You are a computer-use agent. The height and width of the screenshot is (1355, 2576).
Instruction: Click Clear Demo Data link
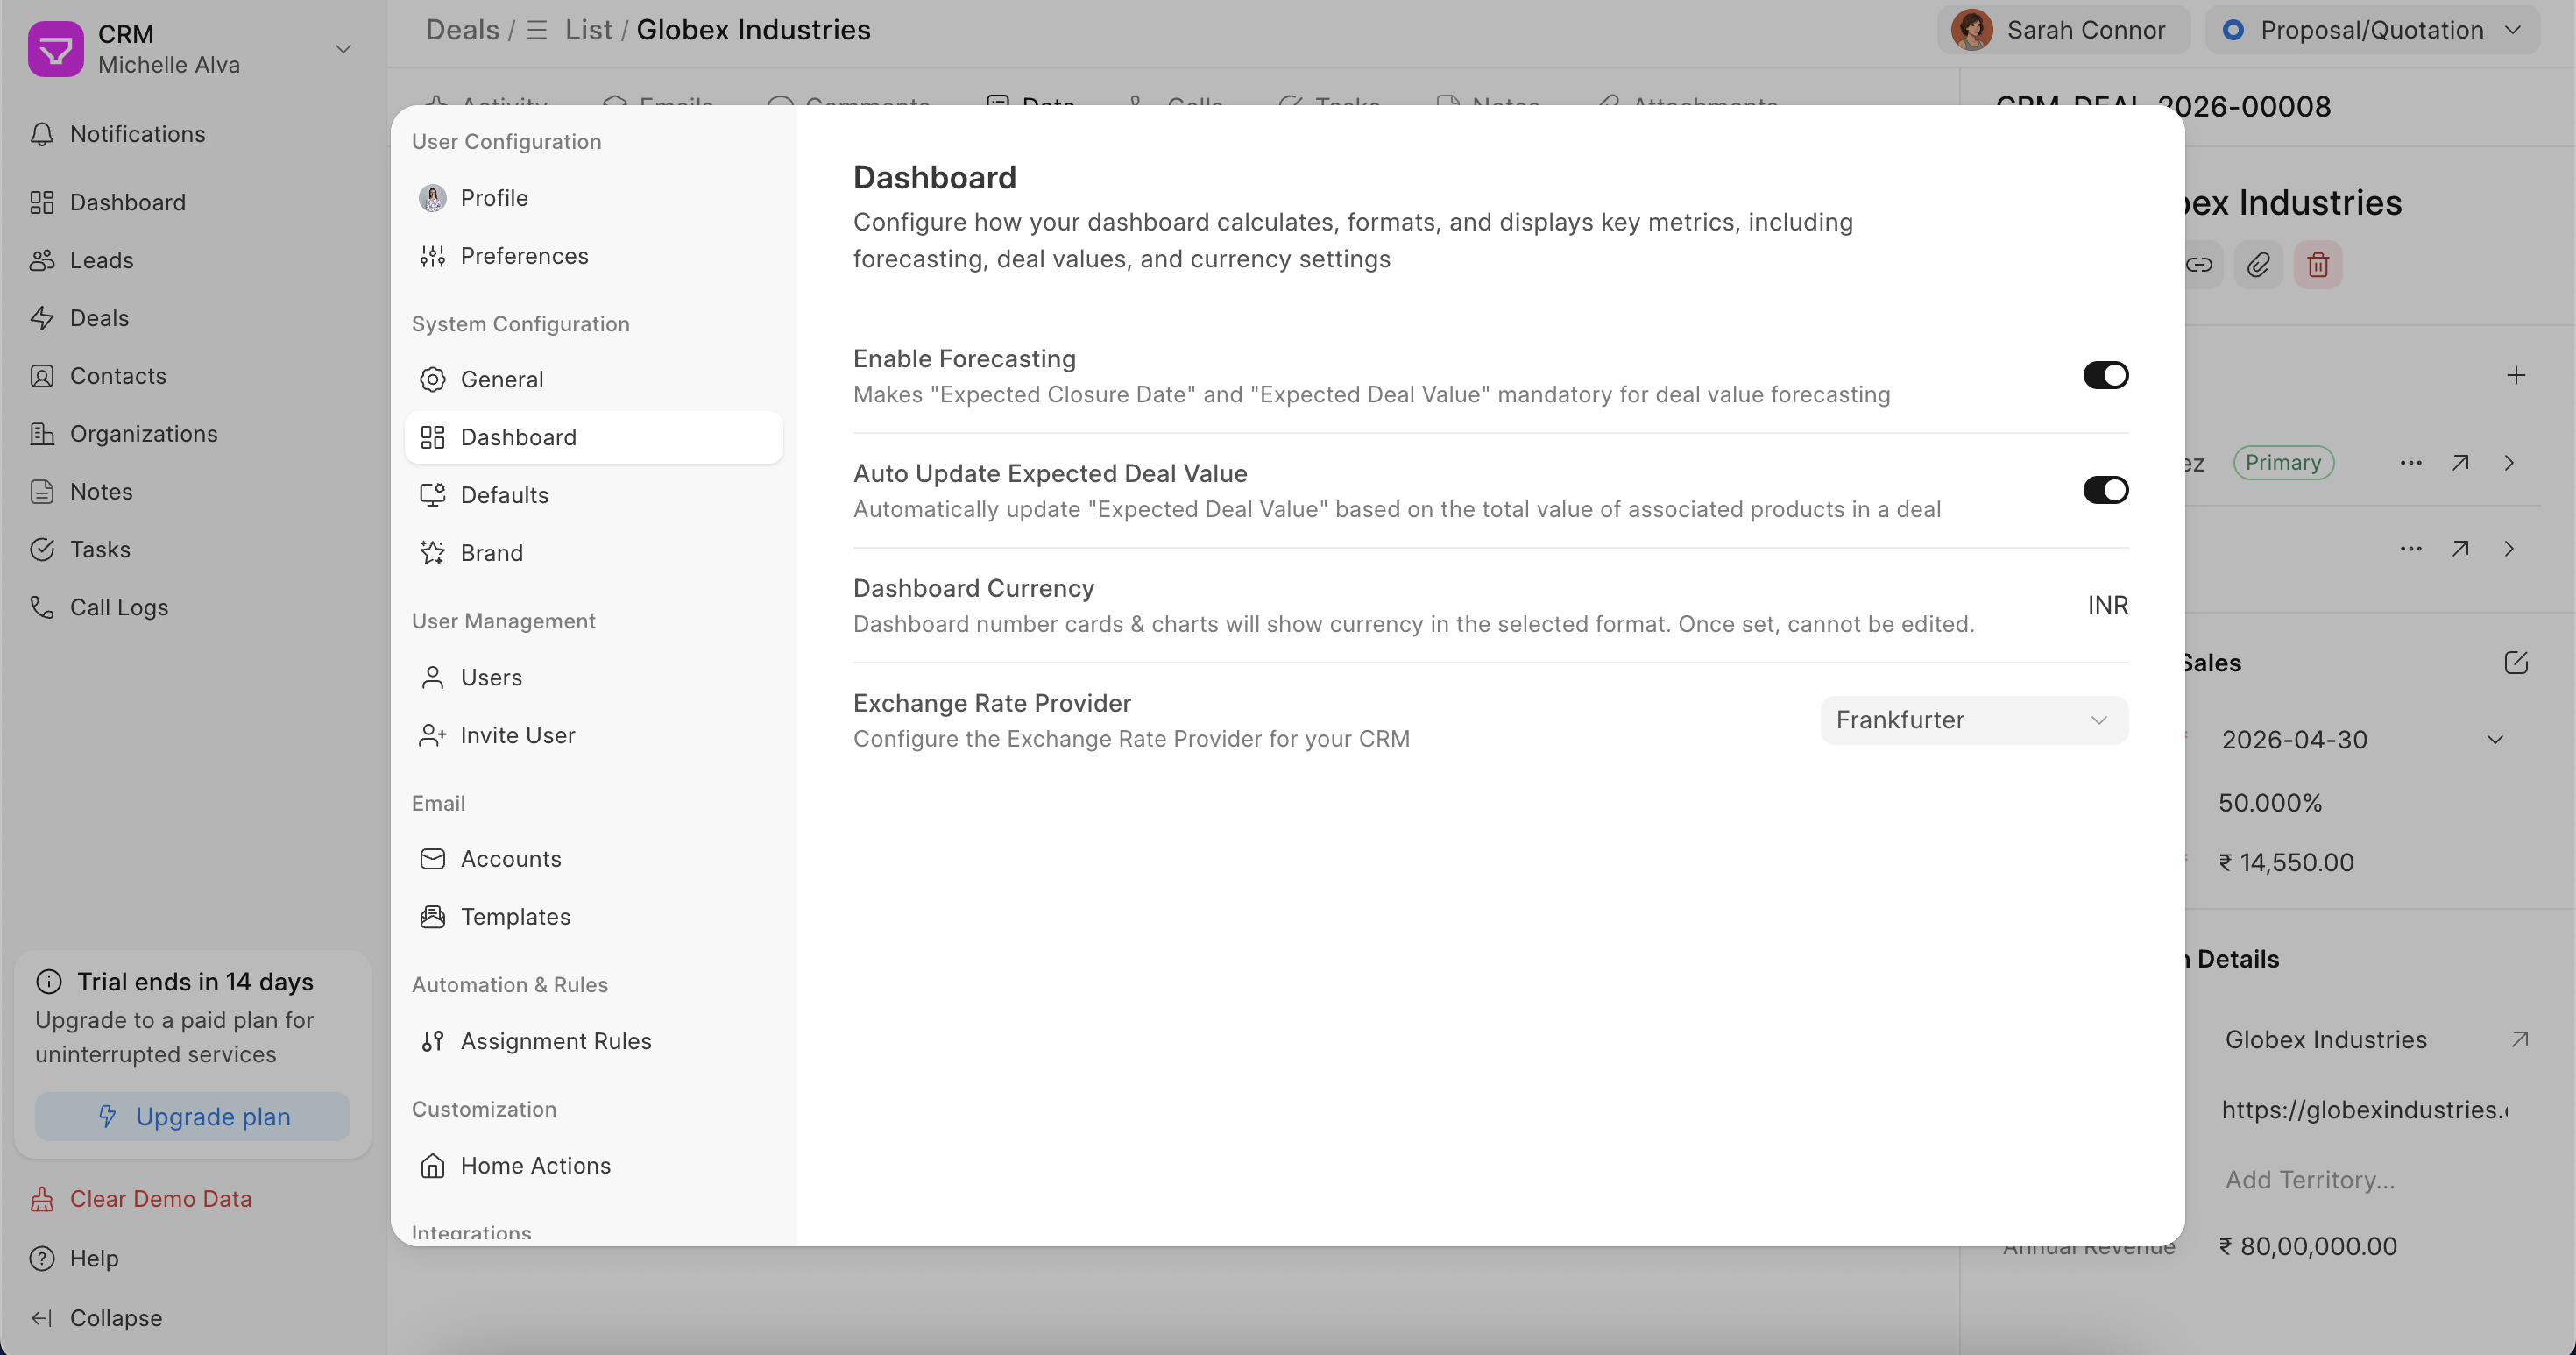coord(160,1199)
